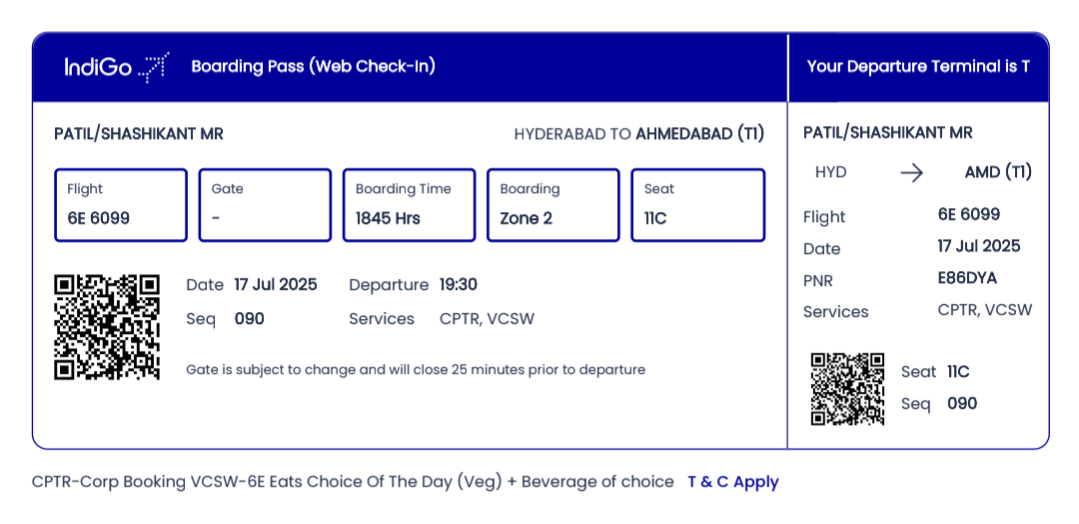This screenshot has width=1079, height=524.
Task: Click the Departure time 19:30
Action: tap(458, 284)
